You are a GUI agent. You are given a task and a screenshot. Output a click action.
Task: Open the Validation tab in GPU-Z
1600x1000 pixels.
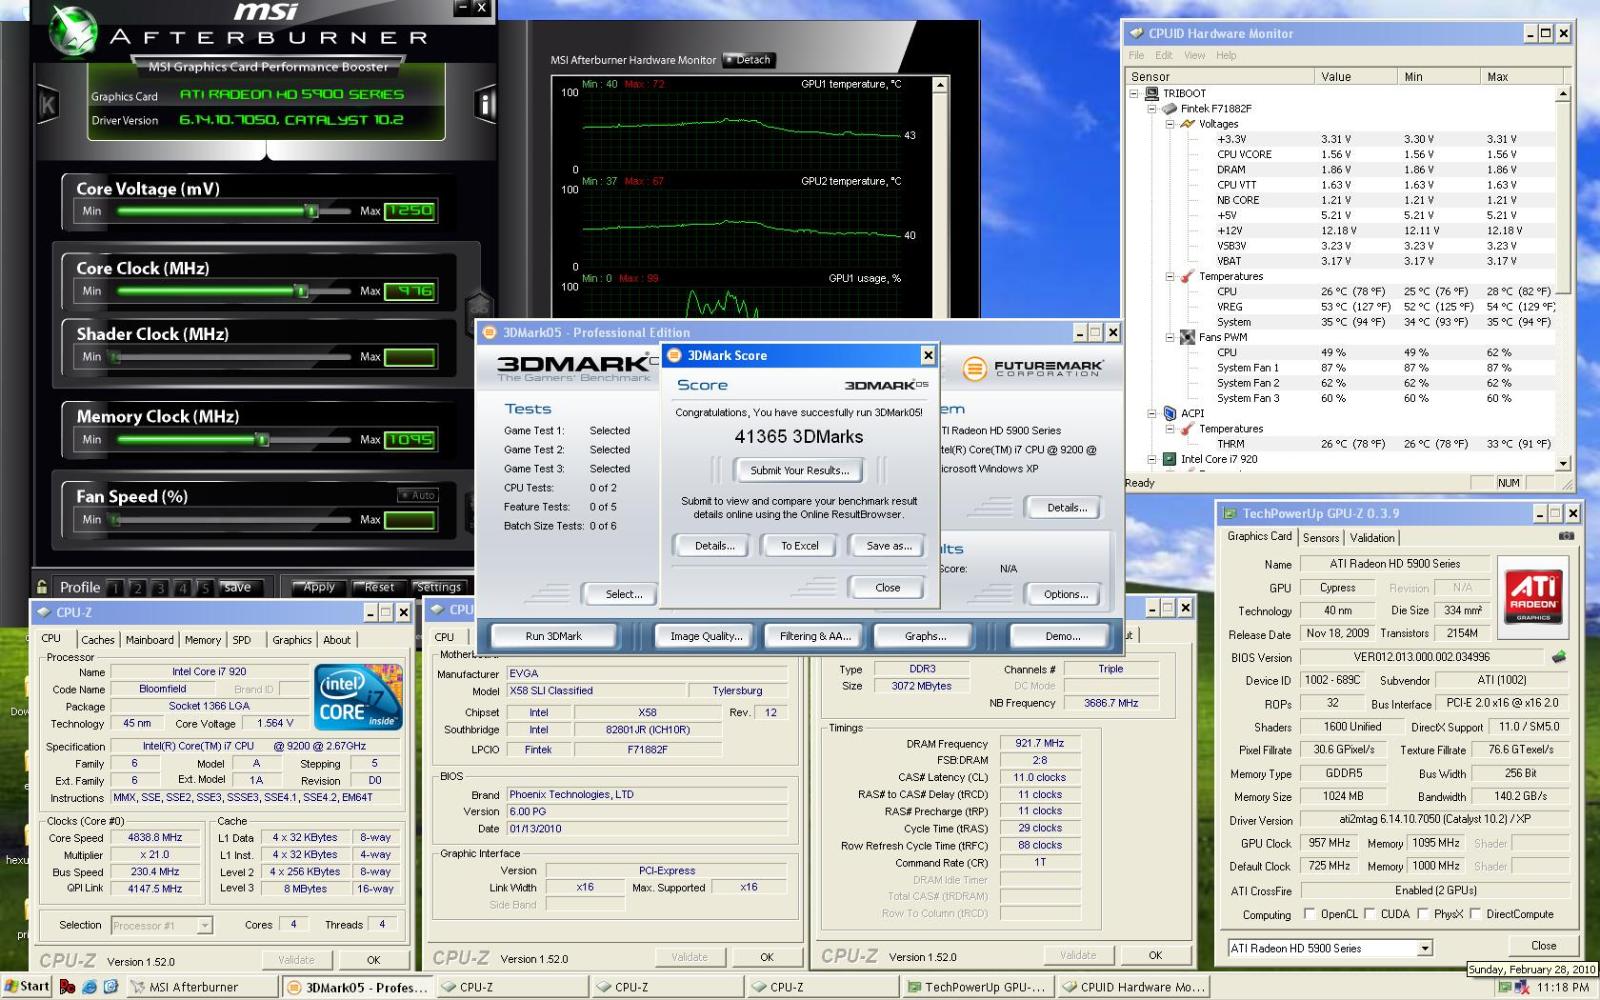(x=1372, y=537)
